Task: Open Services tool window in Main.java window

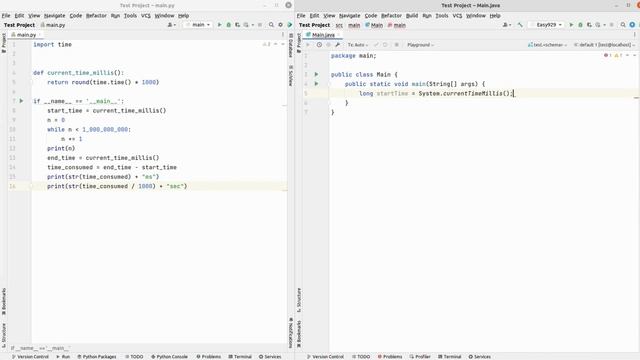Action: [x=480, y=356]
